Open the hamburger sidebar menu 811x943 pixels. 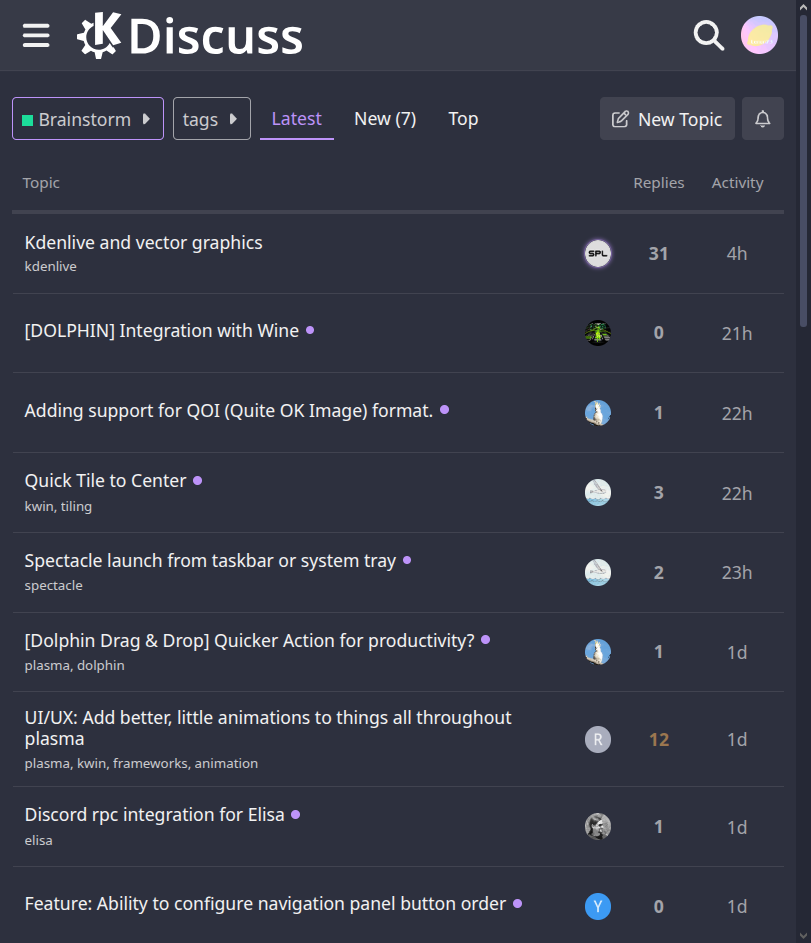(x=36, y=35)
